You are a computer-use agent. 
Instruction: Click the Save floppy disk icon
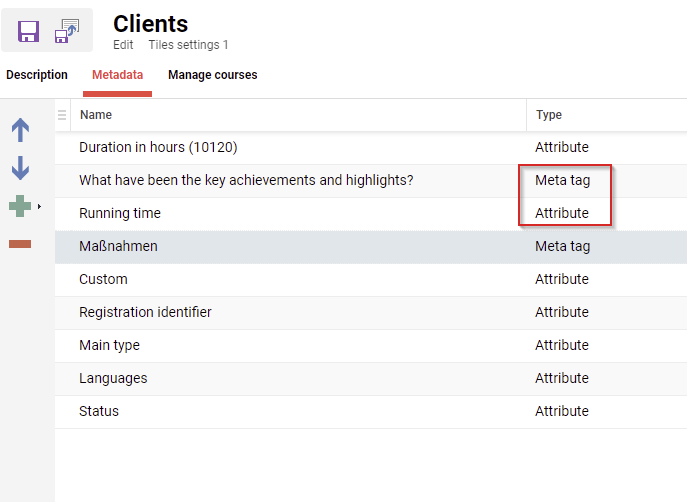[x=29, y=31]
